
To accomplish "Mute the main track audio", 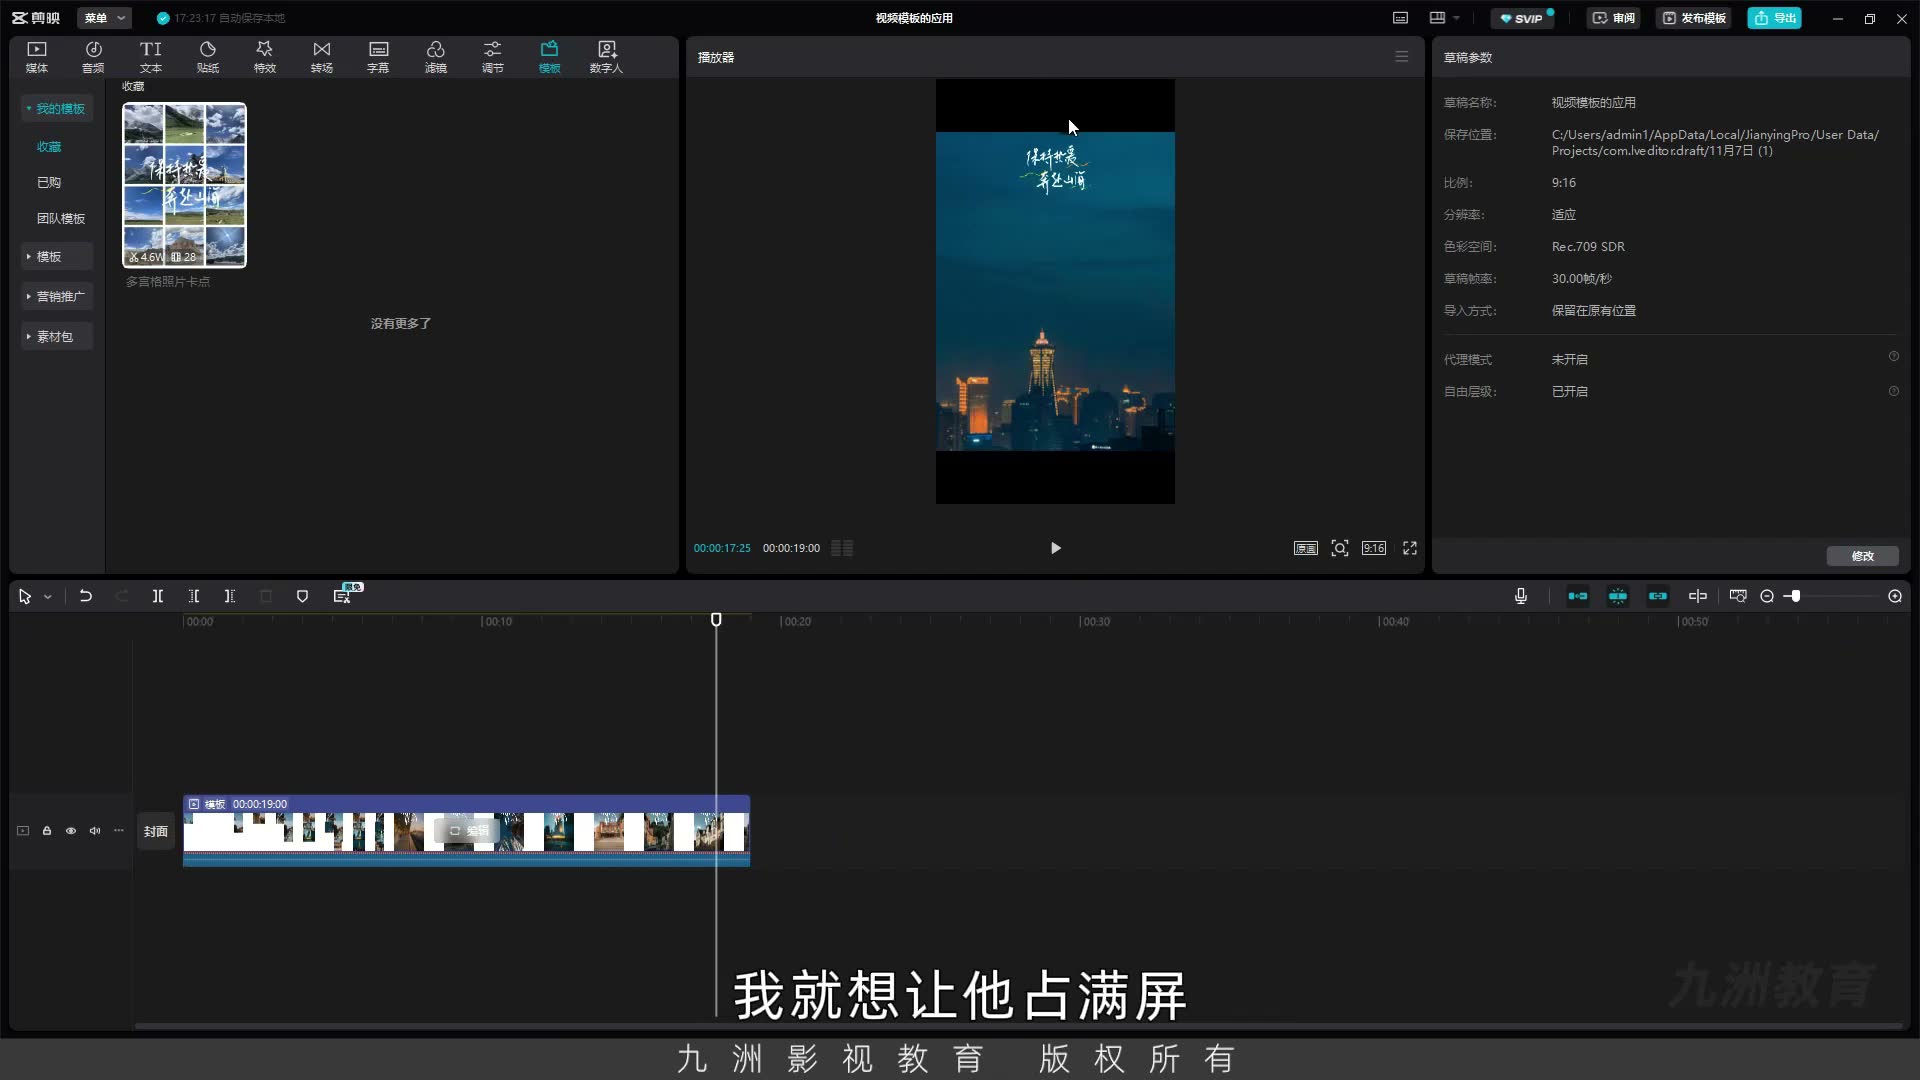I will point(95,831).
